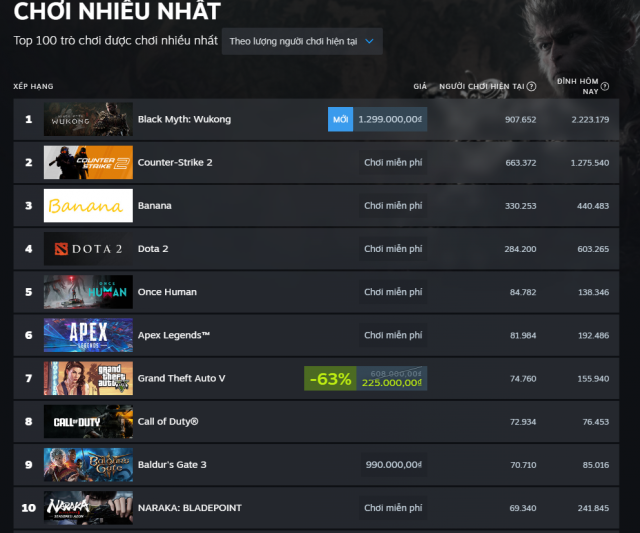Image resolution: width=640 pixels, height=533 pixels.
Task: Click rank number 10 in the list
Action: 29,508
